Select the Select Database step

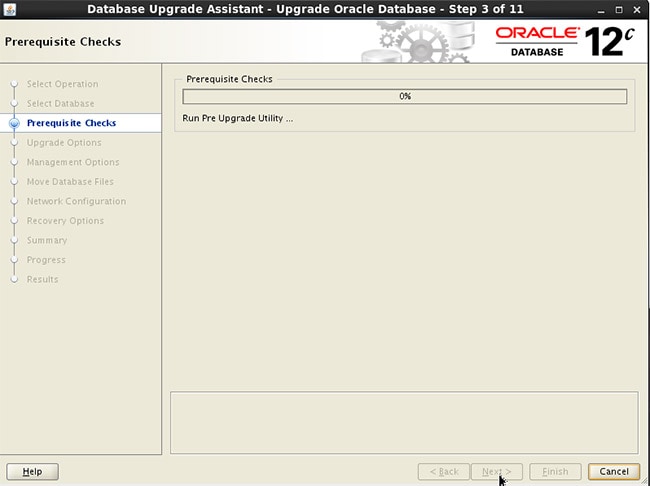pos(61,103)
